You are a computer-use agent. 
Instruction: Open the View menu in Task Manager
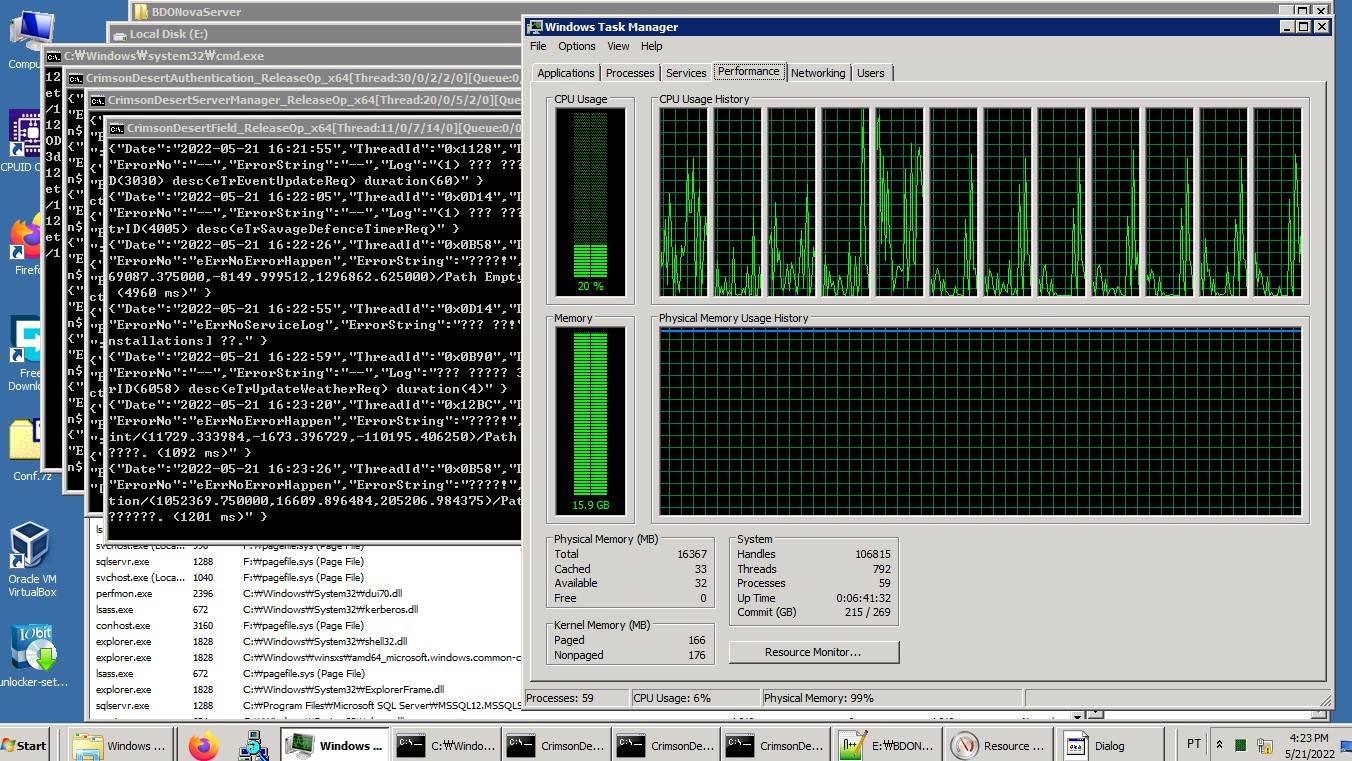(618, 46)
